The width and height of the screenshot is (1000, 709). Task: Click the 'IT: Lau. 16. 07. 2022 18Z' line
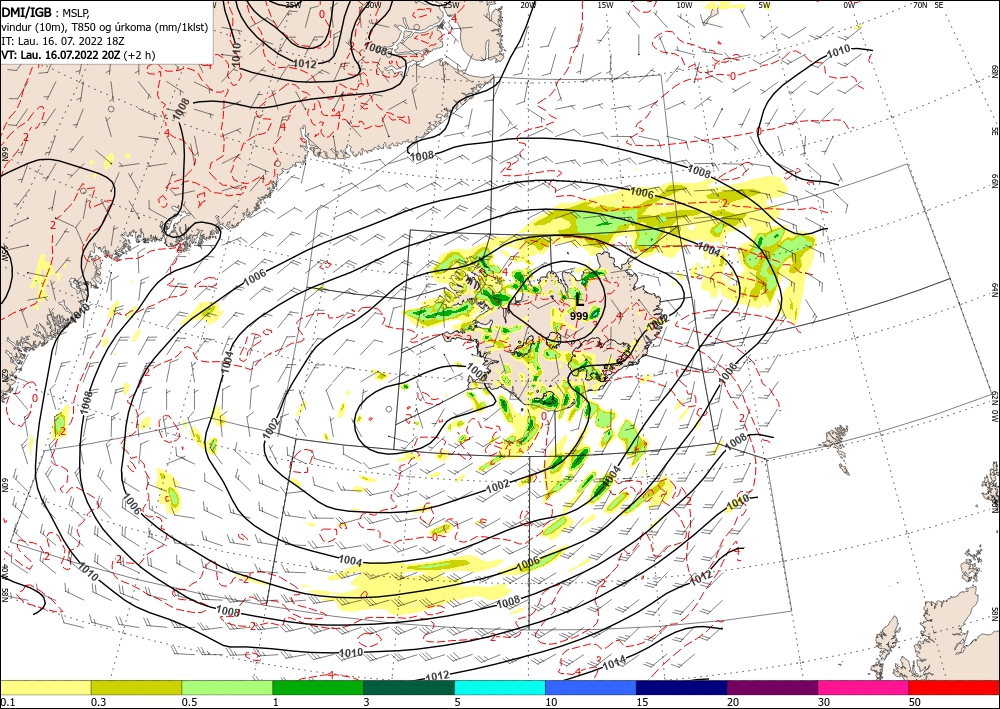[x=62, y=41]
